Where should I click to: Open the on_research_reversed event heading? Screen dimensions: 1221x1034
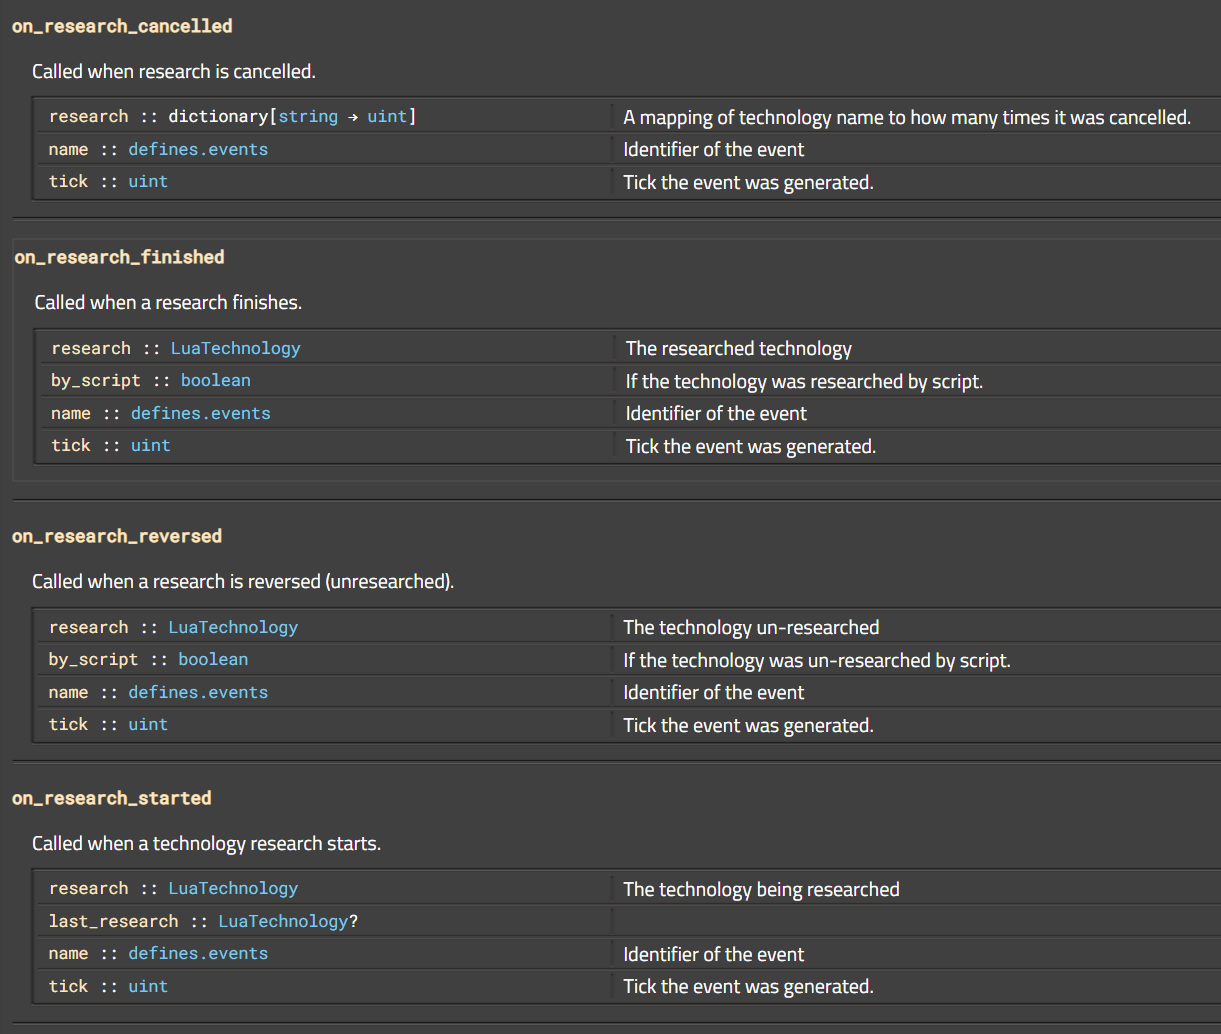click(x=117, y=536)
